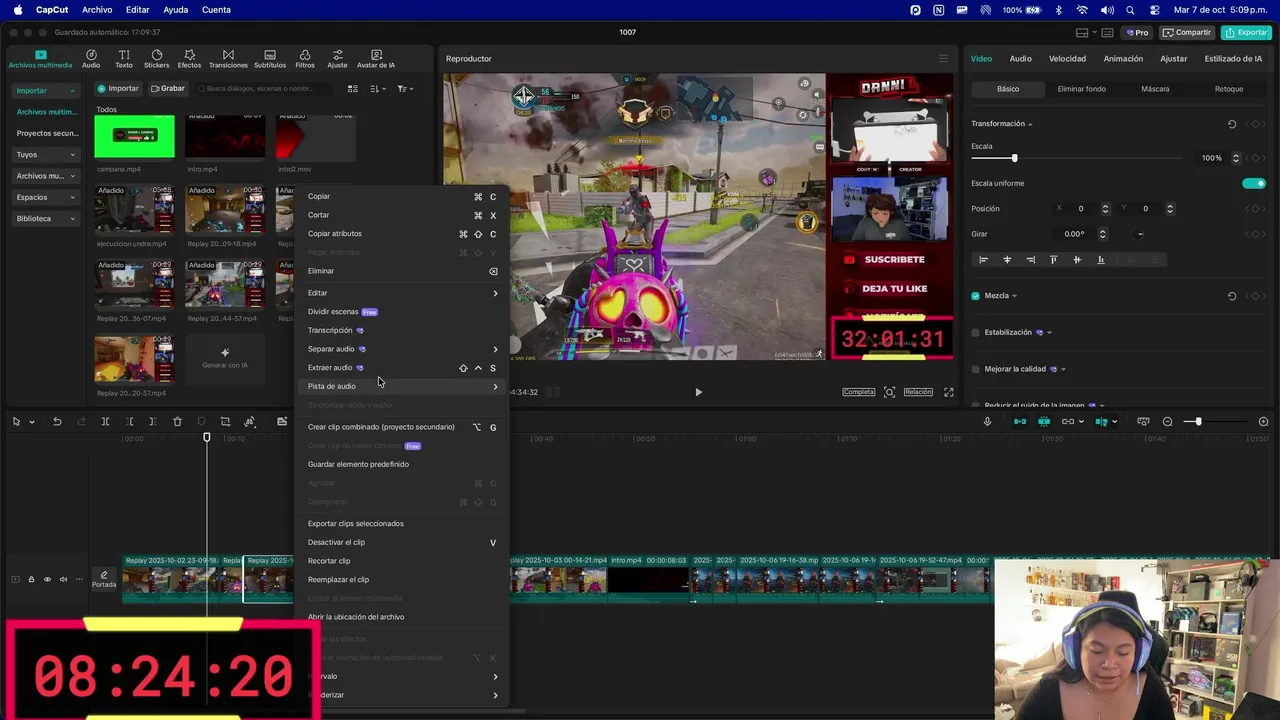The height and width of the screenshot is (720, 1280).
Task: Switch media library to grid view icon
Action: 352,89
